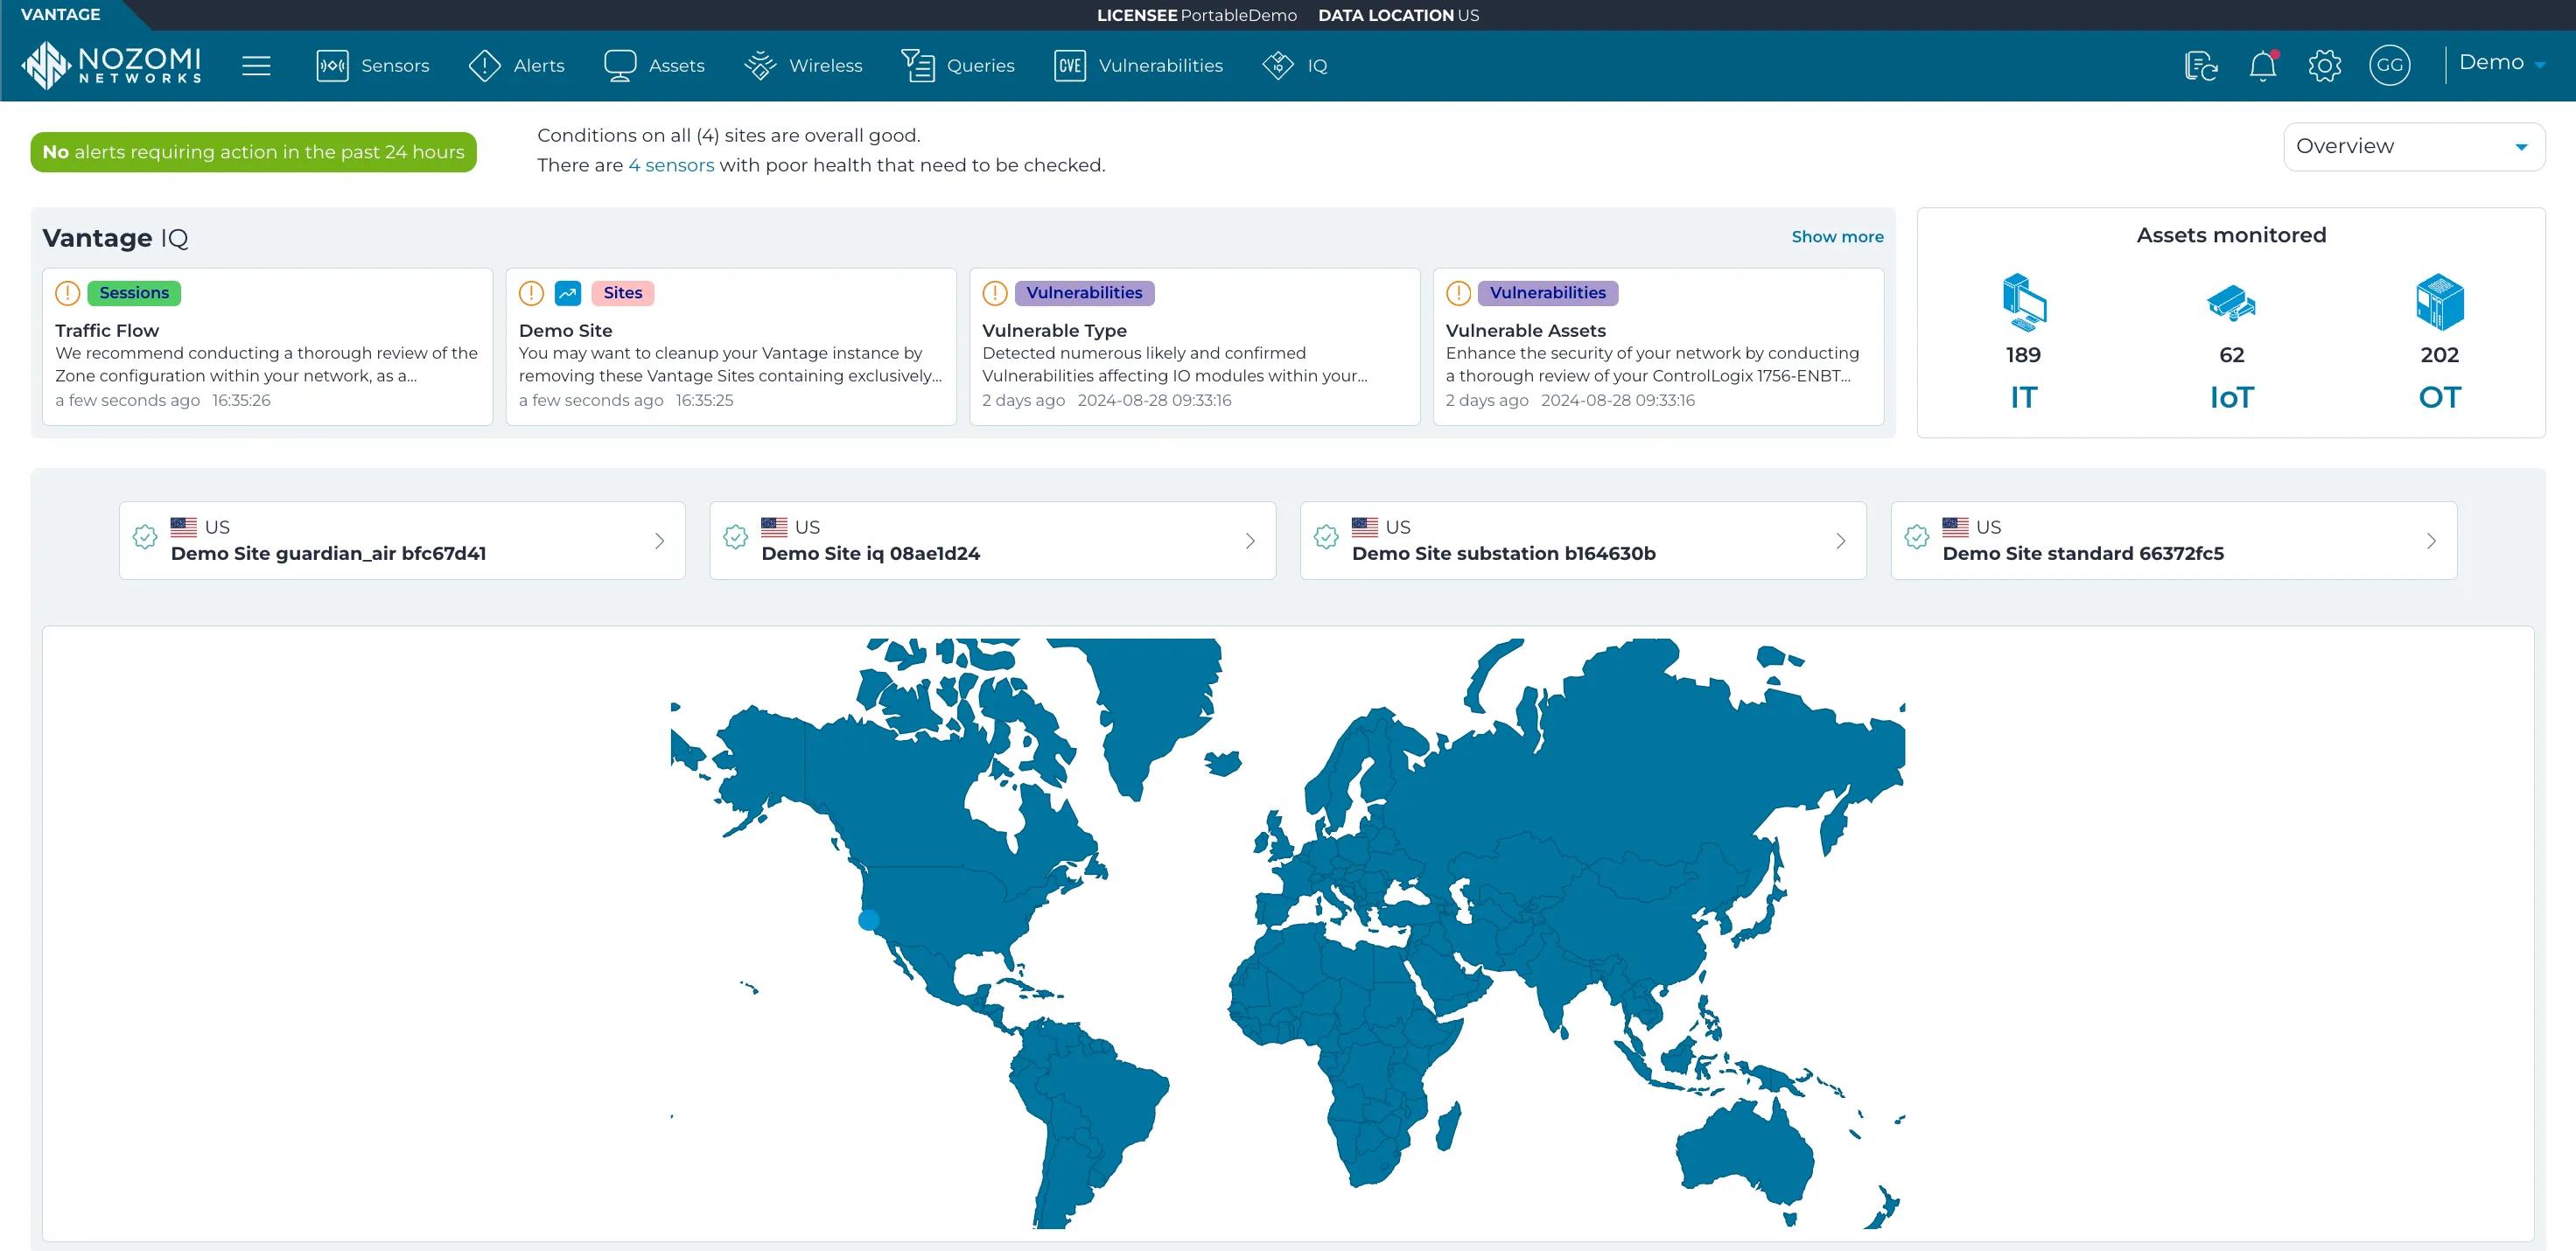Click the 189 IT asset count
This screenshot has width=2576, height=1251.
2023,355
